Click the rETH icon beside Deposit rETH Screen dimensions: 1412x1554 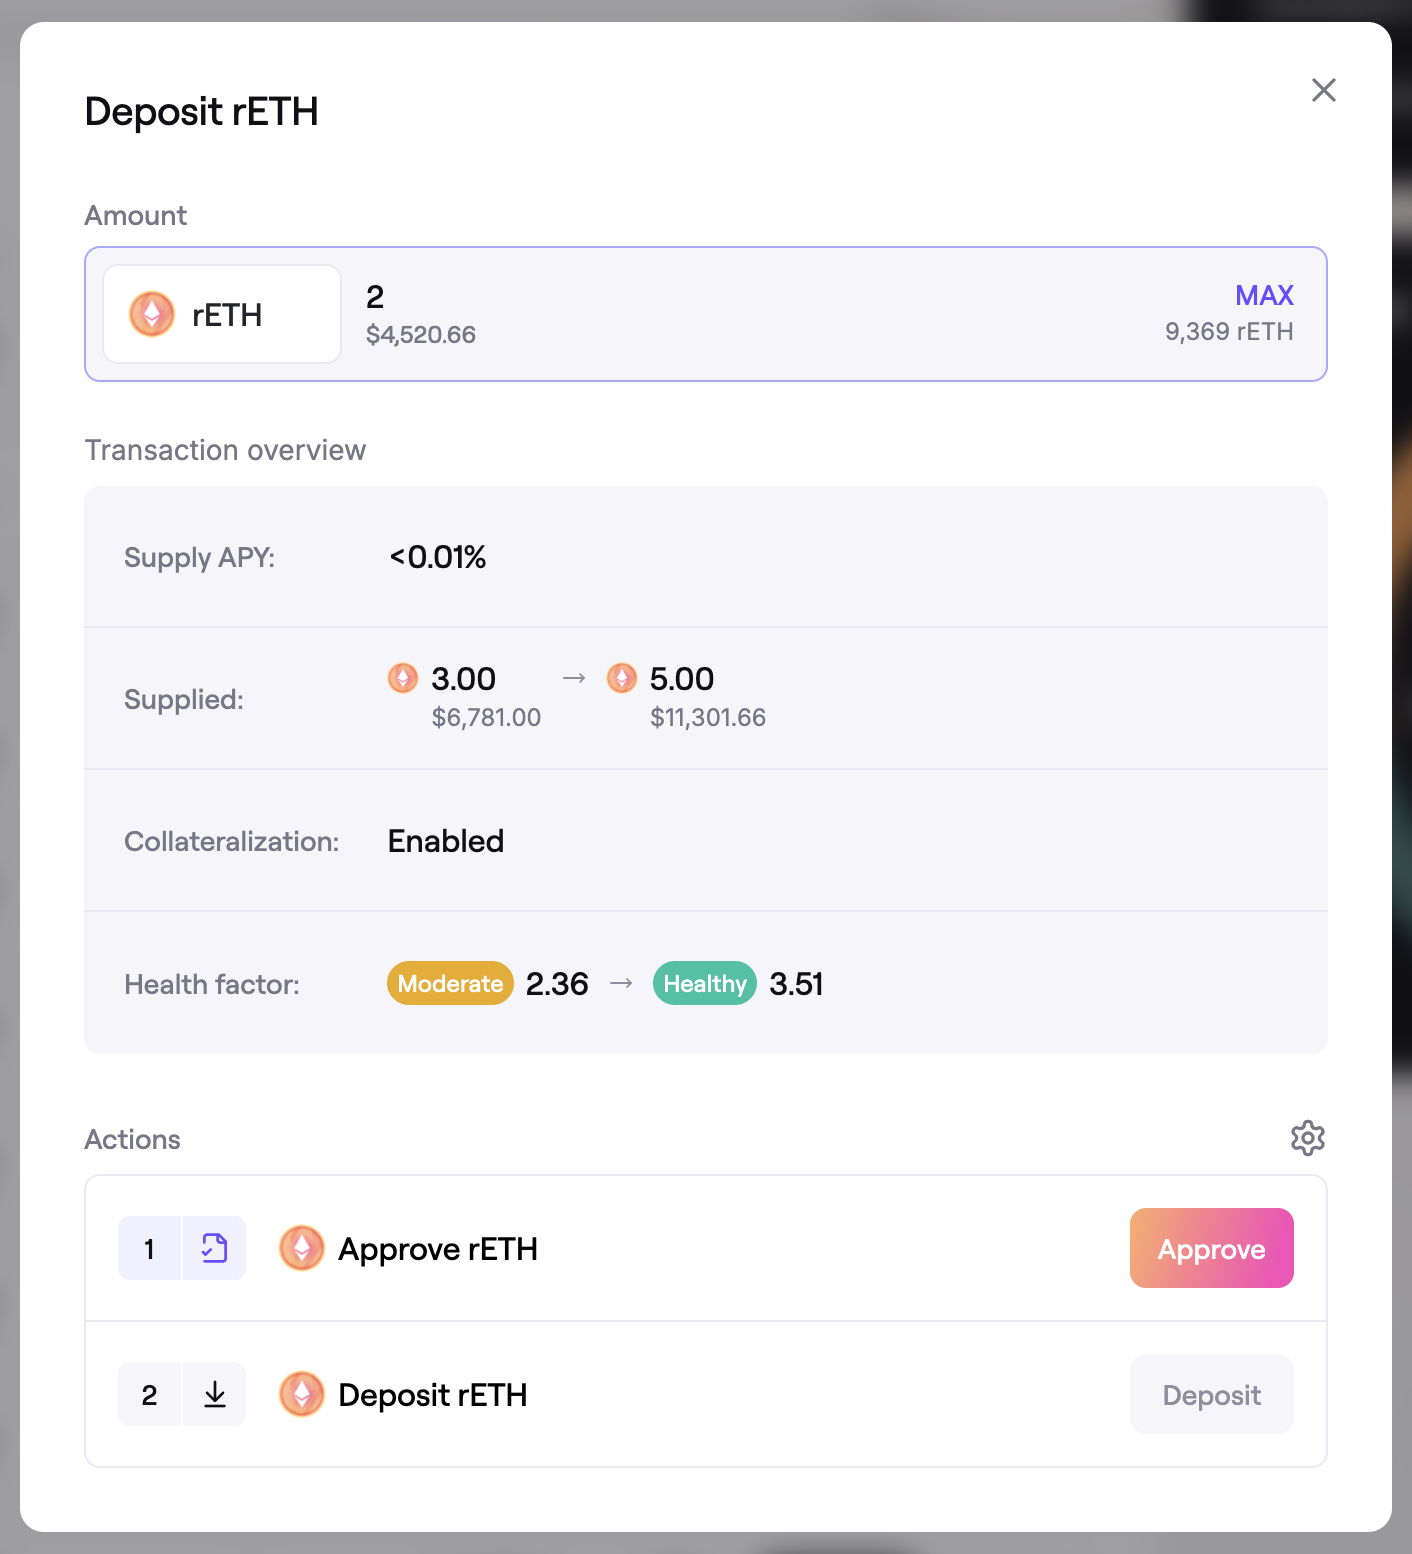point(301,1394)
